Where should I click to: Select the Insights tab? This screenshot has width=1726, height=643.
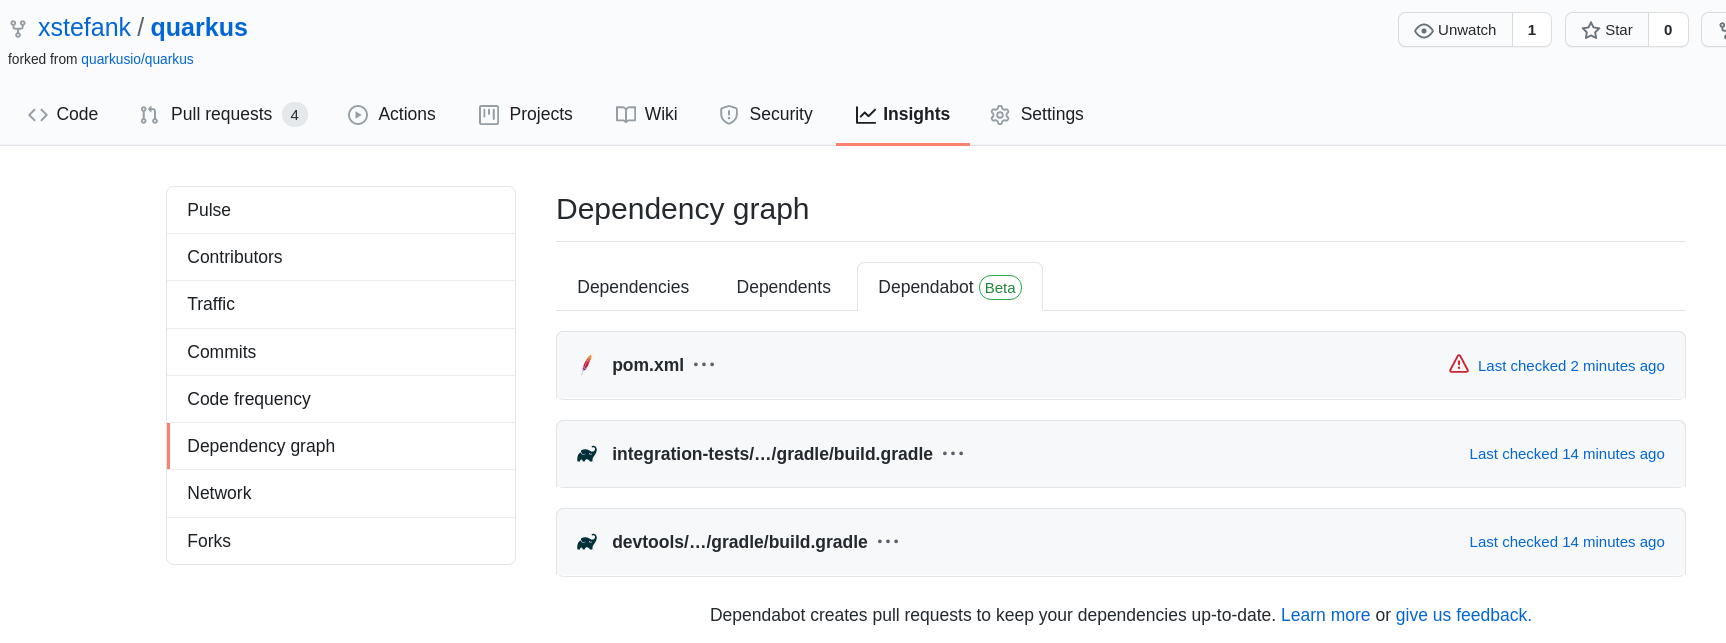coord(903,114)
